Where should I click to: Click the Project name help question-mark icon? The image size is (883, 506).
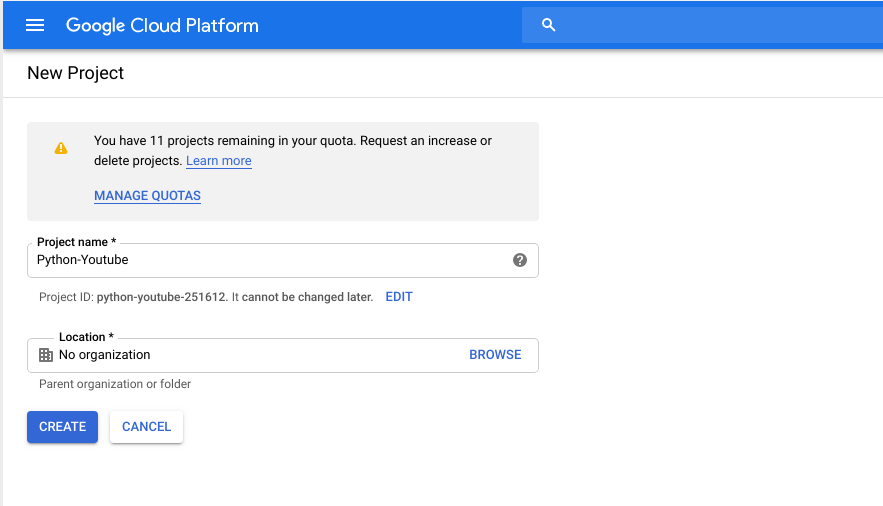pyautogui.click(x=520, y=260)
